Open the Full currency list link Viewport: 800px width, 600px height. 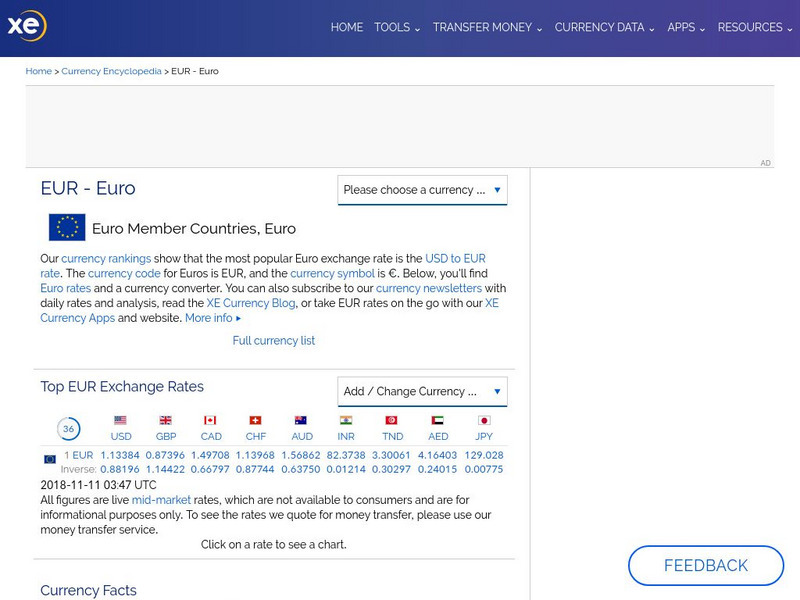273,340
